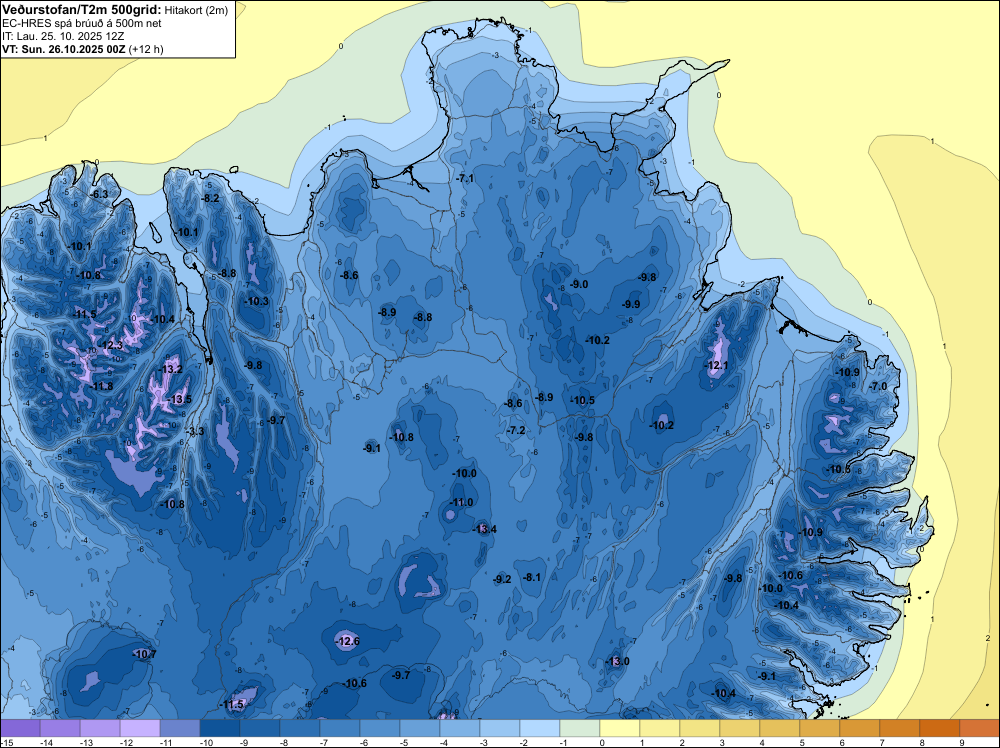Image resolution: width=1000 pixels, height=748 pixels.
Task: Click the -8.2 temperature label
Action: (209, 198)
